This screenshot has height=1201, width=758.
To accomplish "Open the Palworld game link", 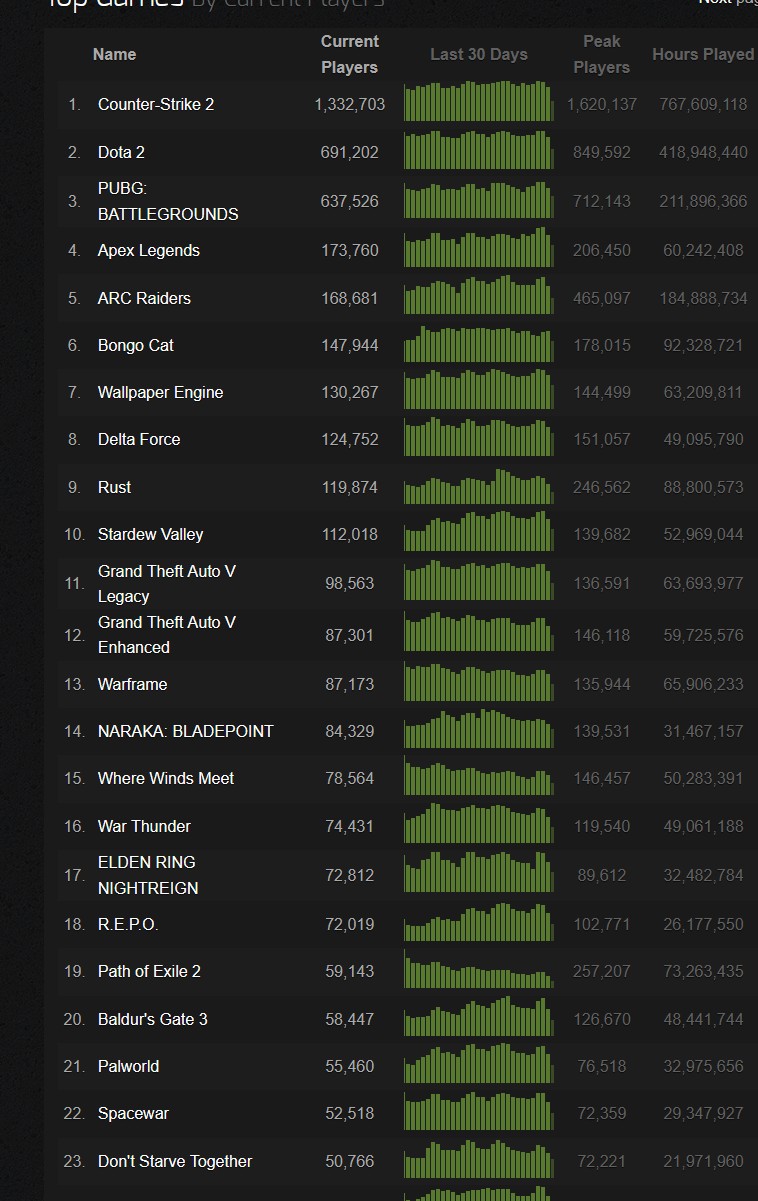I will coord(129,1066).
